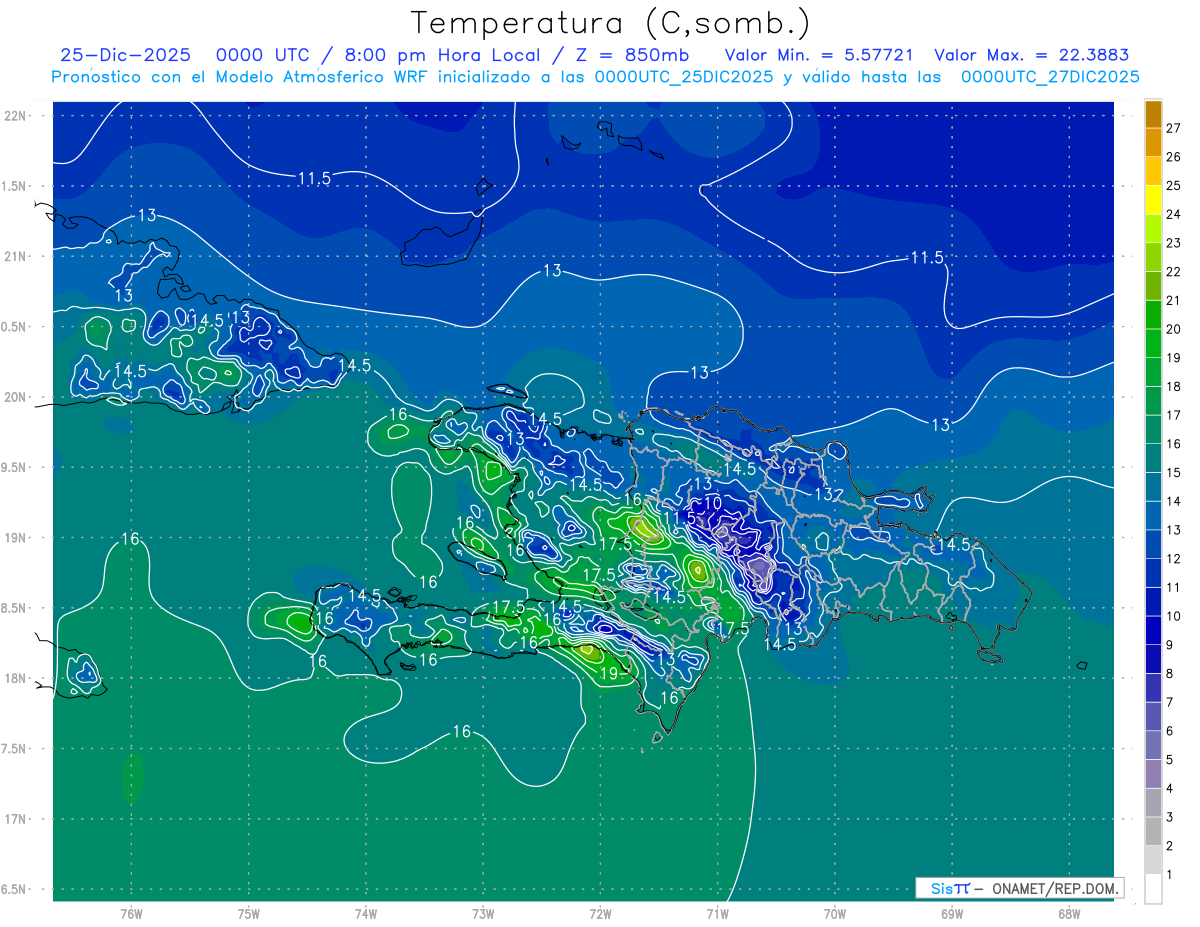Click the ONAMET/REP.DOM. credit label
1200x927 pixels.
[1054, 888]
